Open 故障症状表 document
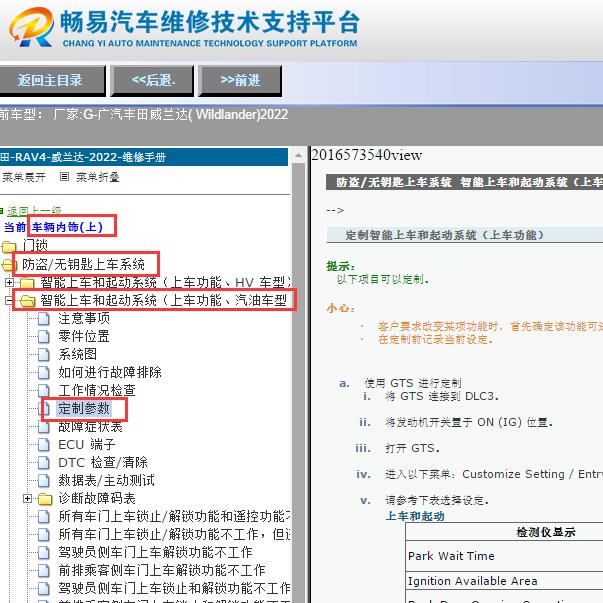The image size is (603, 603). pyautogui.click(x=90, y=427)
